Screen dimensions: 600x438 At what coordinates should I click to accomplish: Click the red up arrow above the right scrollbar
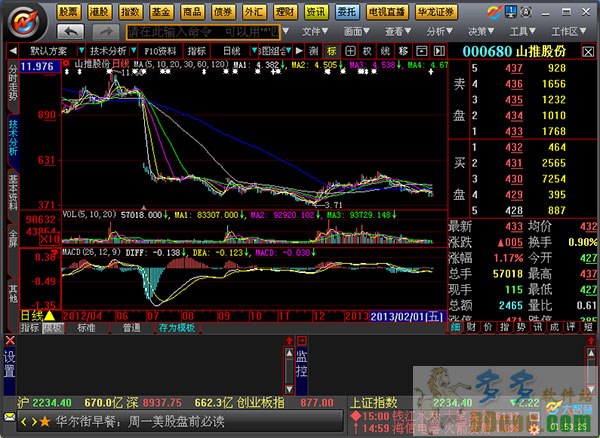point(591,340)
